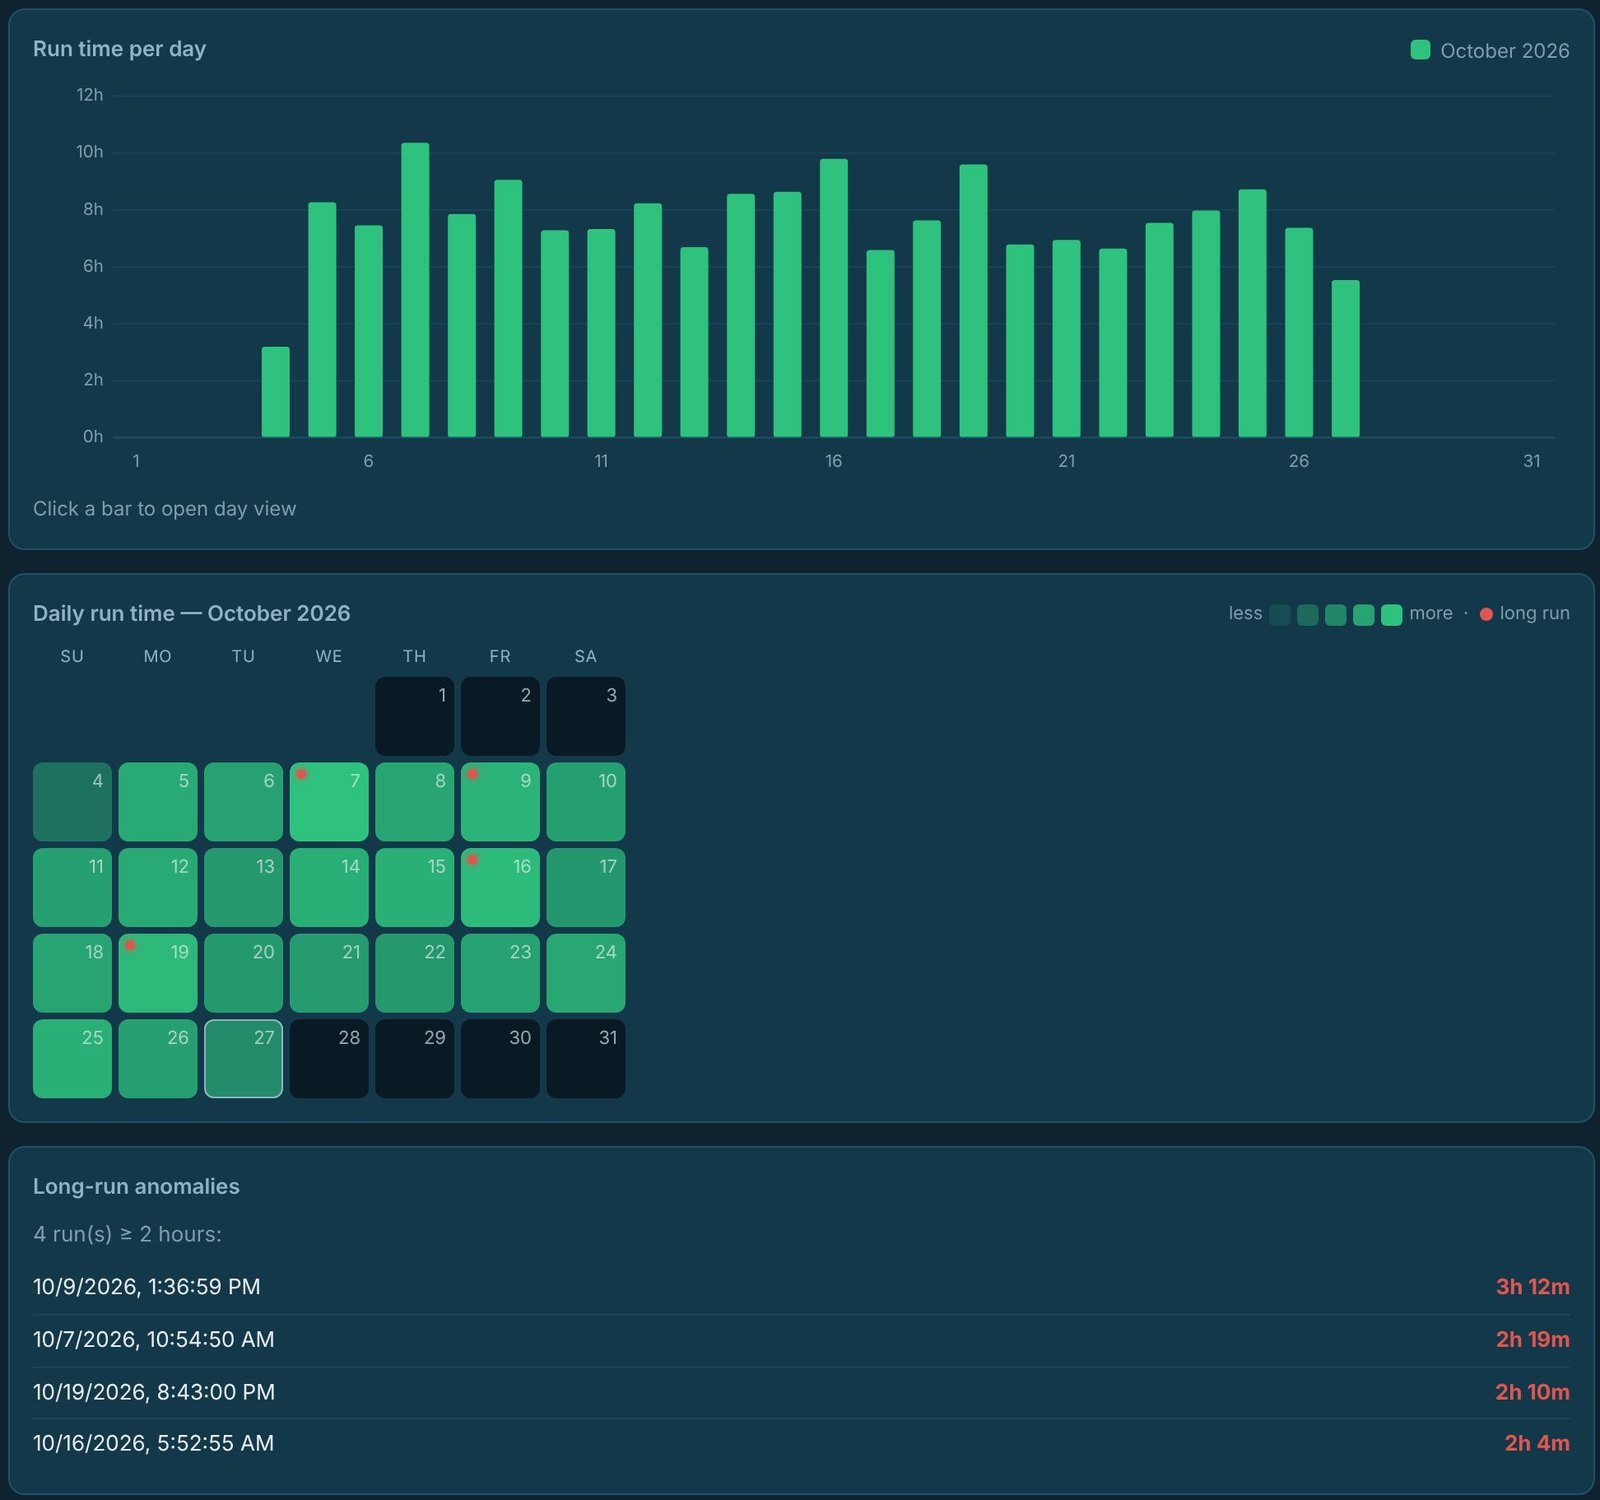
Task: Click the October 25 bar in the chart
Action: click(x=1252, y=313)
